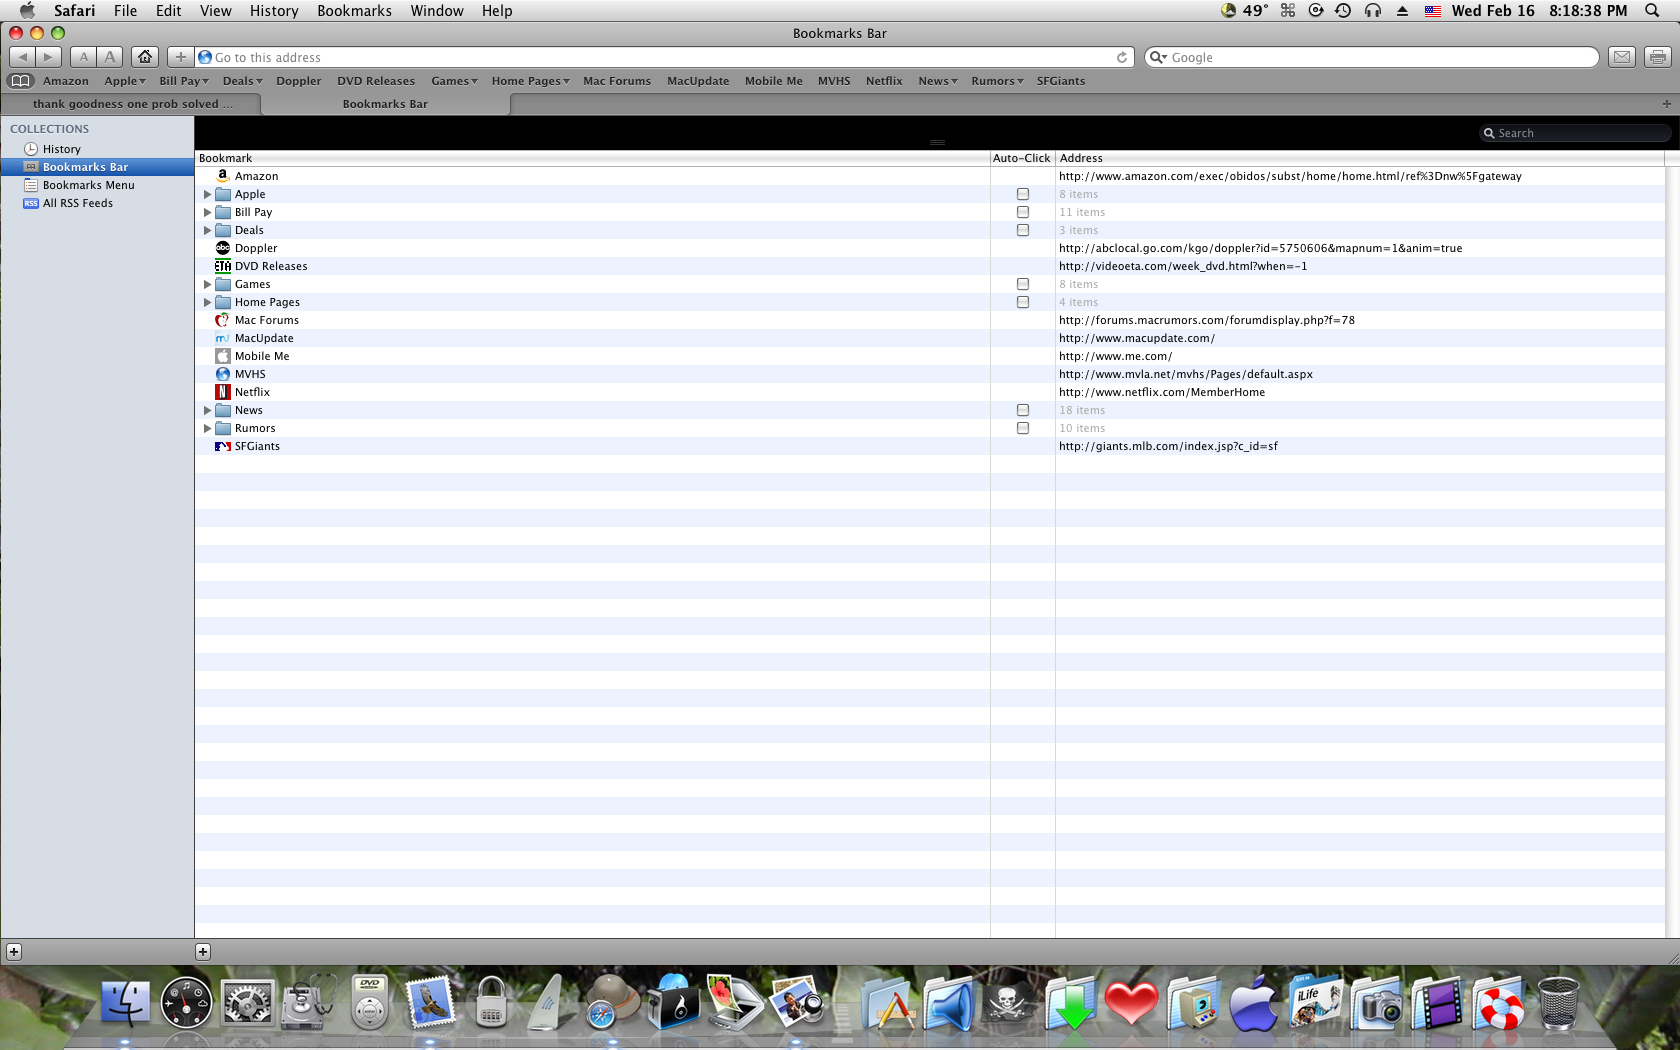Toggle Auto-Click checkbox for Deals folder
The image size is (1680, 1050).
(x=1023, y=230)
